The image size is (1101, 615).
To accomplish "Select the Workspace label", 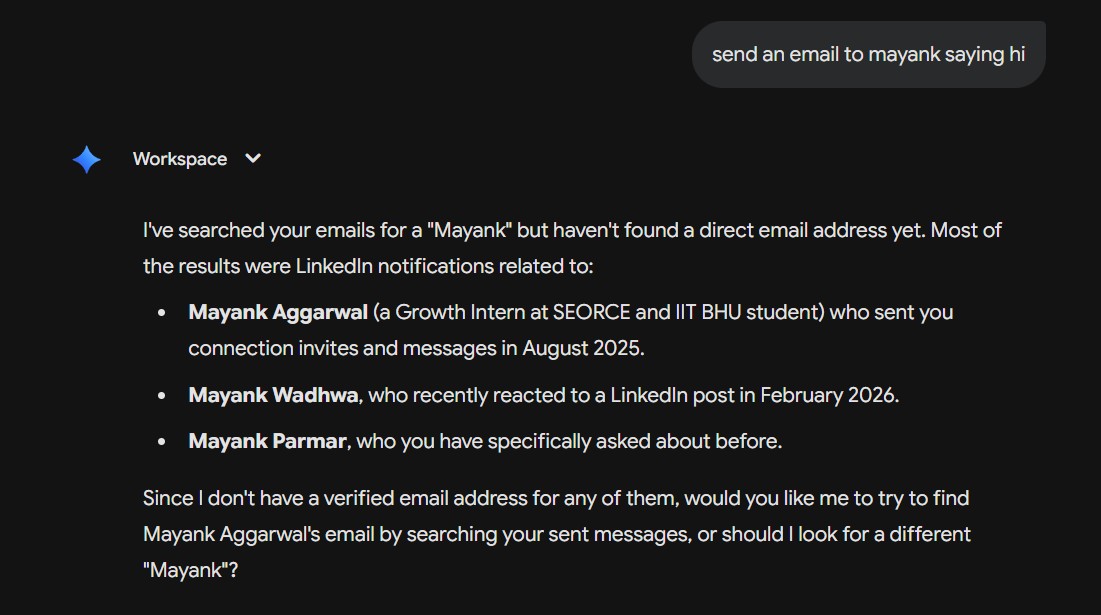I will (x=180, y=158).
